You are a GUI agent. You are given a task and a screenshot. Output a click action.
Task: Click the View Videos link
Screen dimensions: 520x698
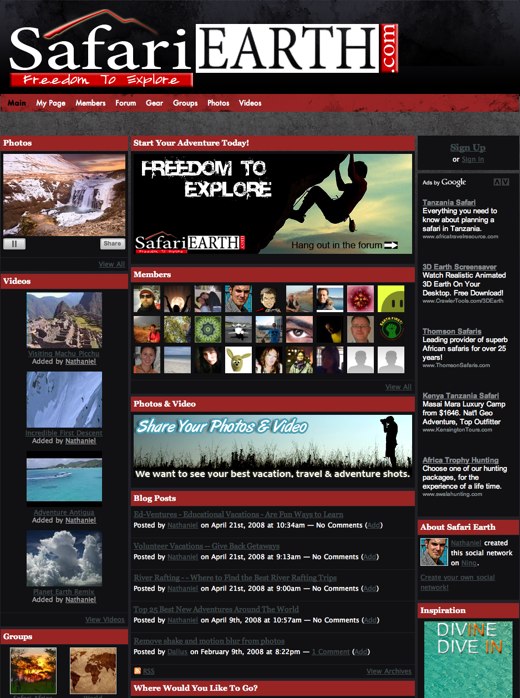pyautogui.click(x=105, y=620)
